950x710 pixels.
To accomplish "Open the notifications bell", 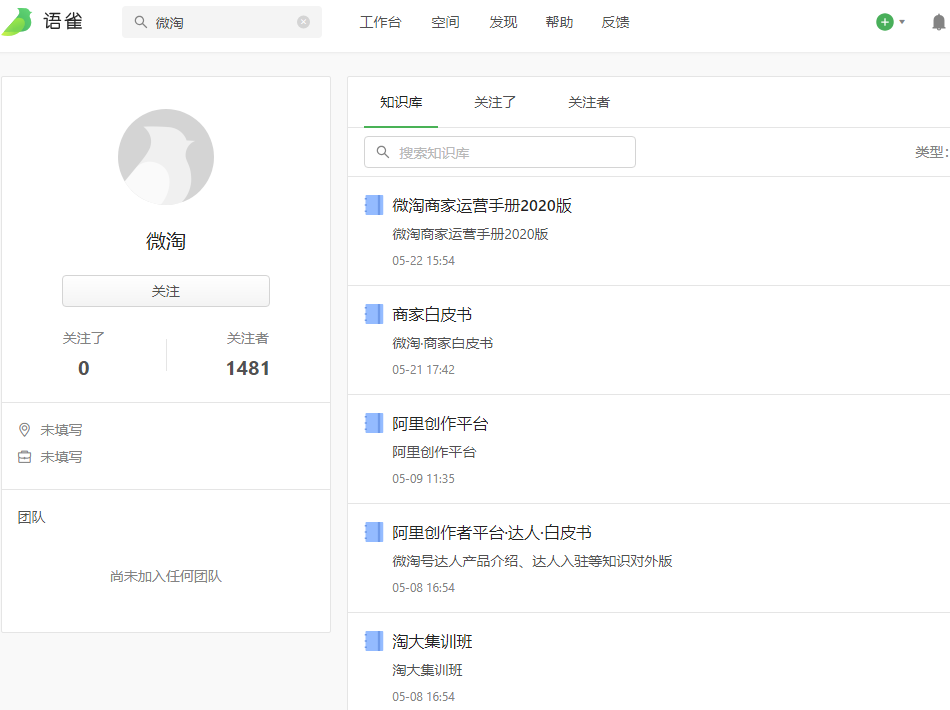I will tap(938, 22).
